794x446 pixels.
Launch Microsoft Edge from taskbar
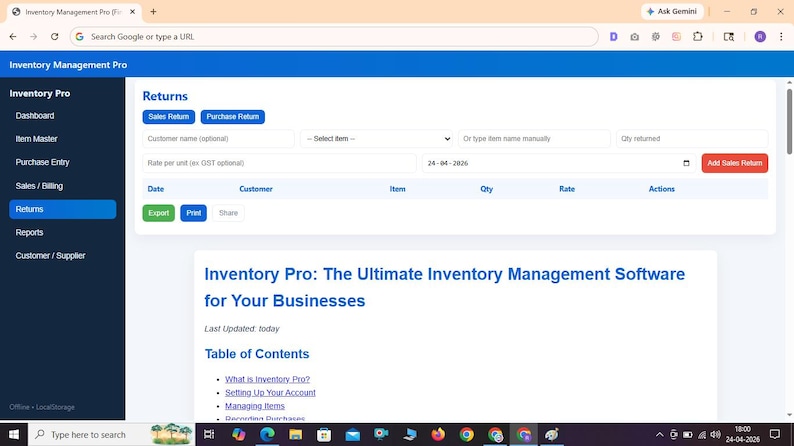267,434
